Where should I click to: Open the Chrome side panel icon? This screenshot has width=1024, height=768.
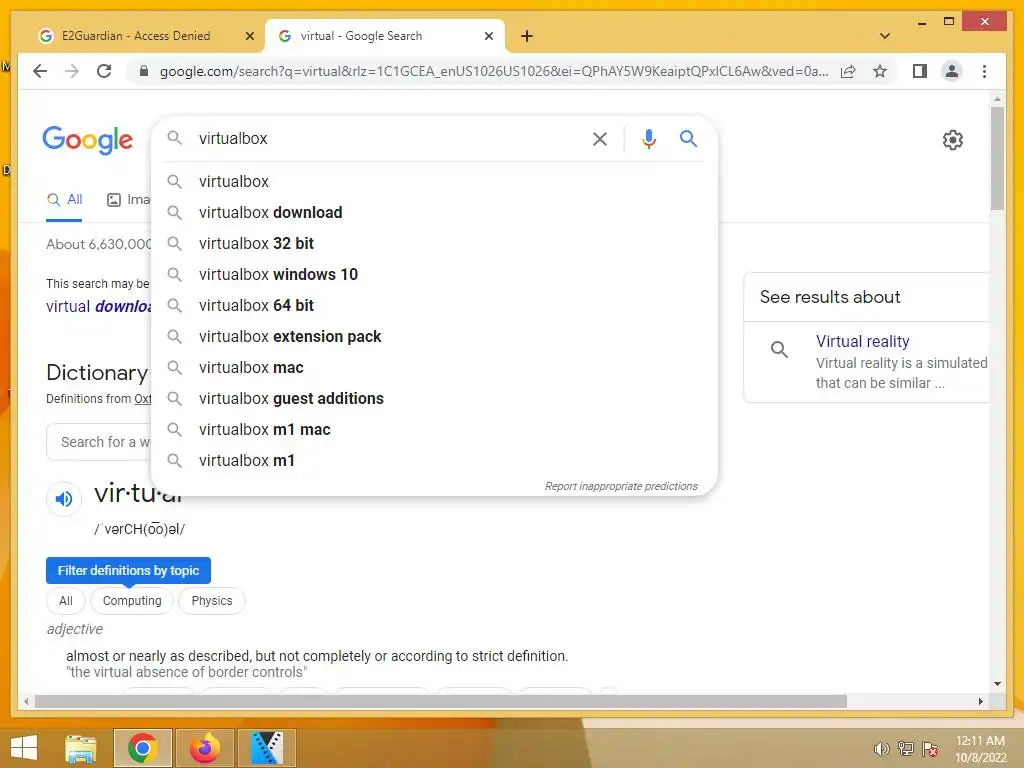(920, 71)
